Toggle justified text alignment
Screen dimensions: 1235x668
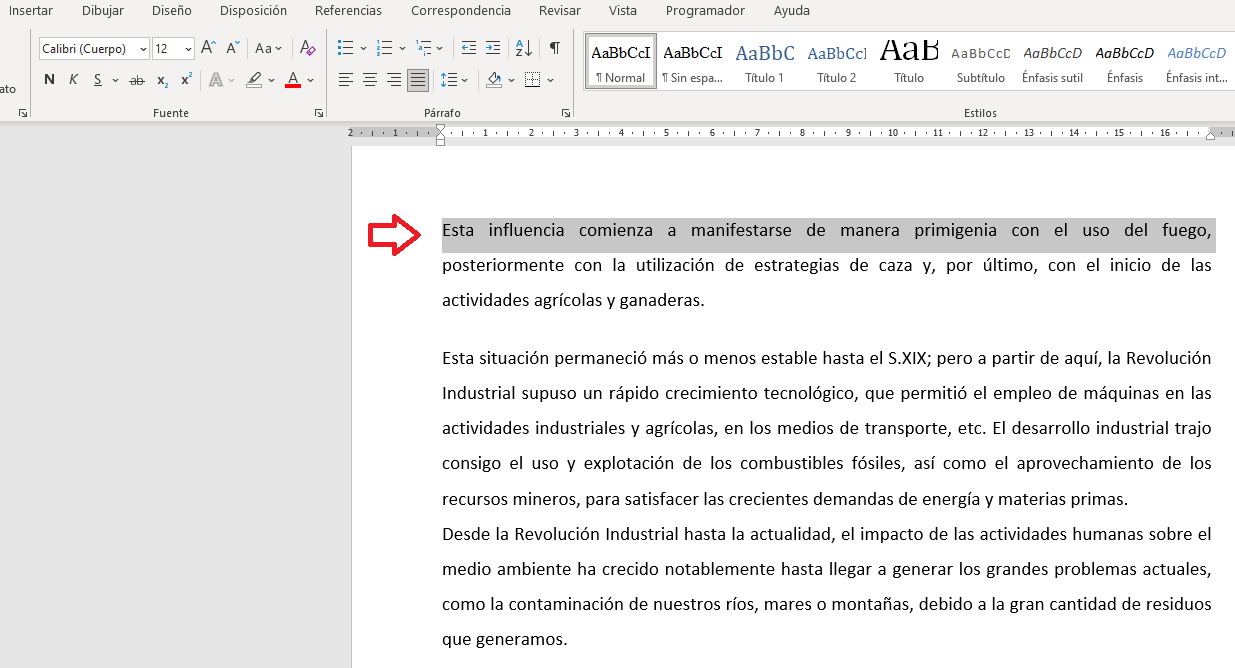tap(418, 80)
